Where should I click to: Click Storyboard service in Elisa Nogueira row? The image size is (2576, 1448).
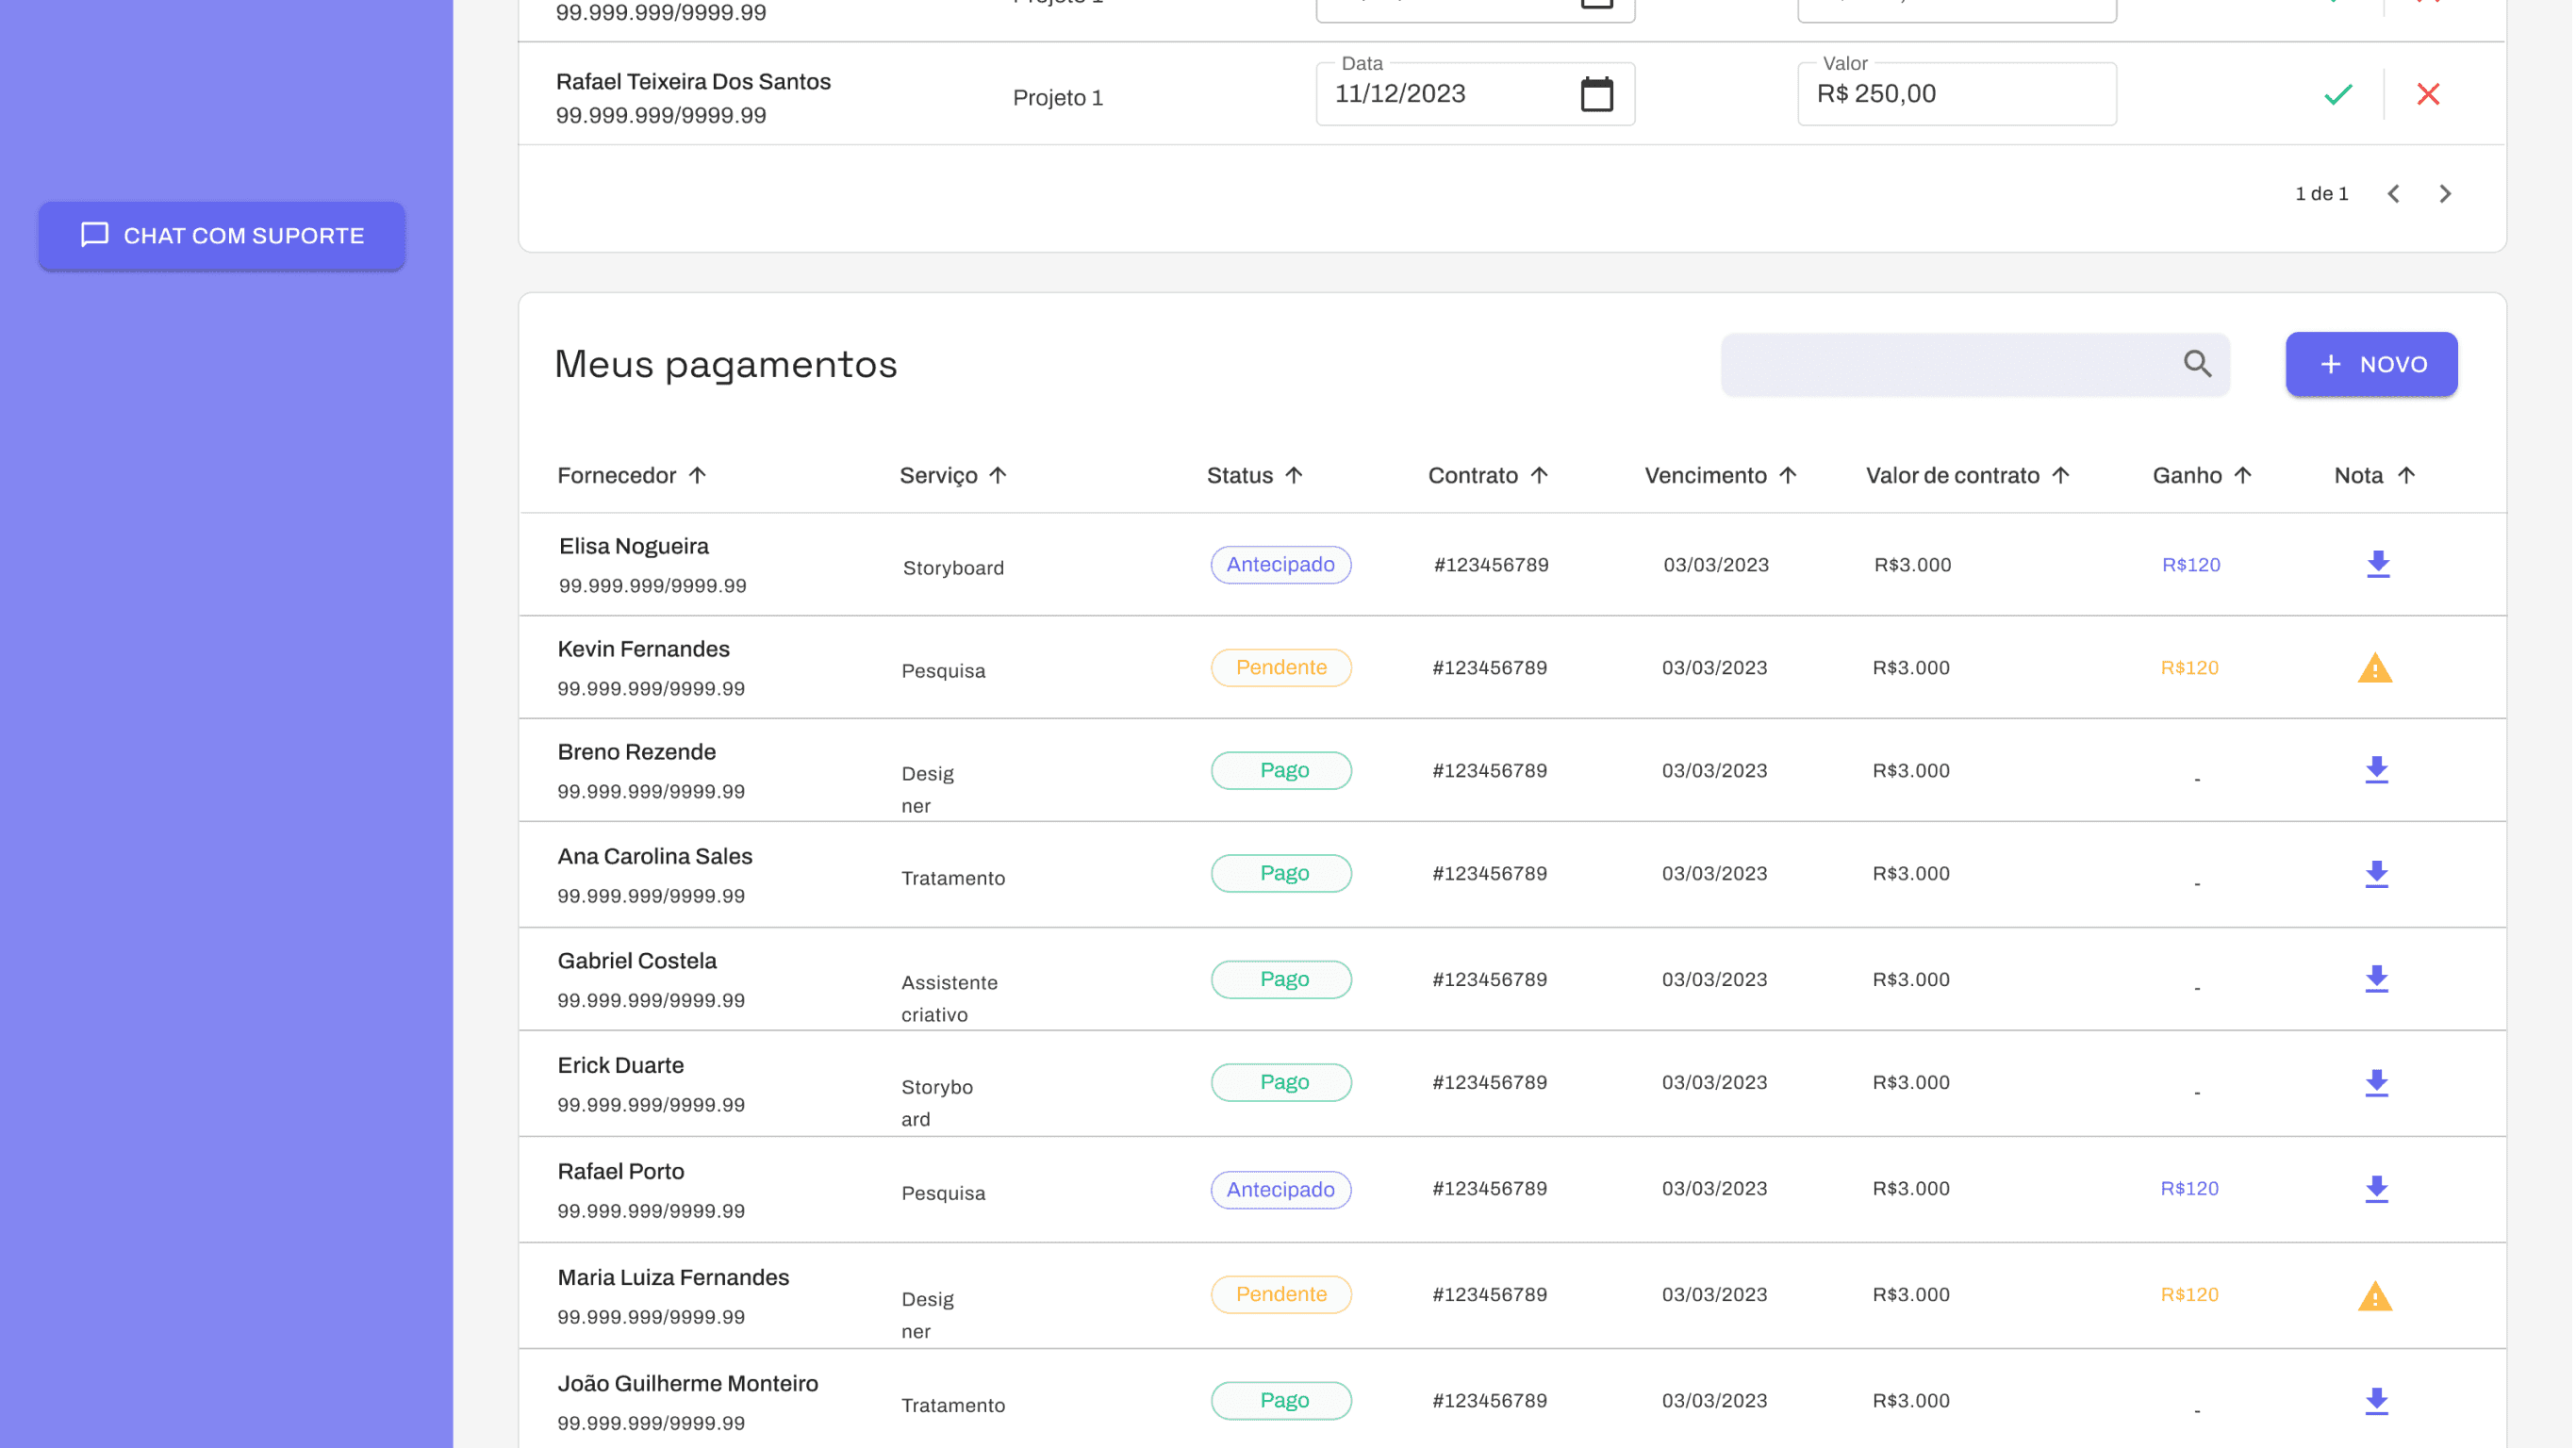point(953,569)
